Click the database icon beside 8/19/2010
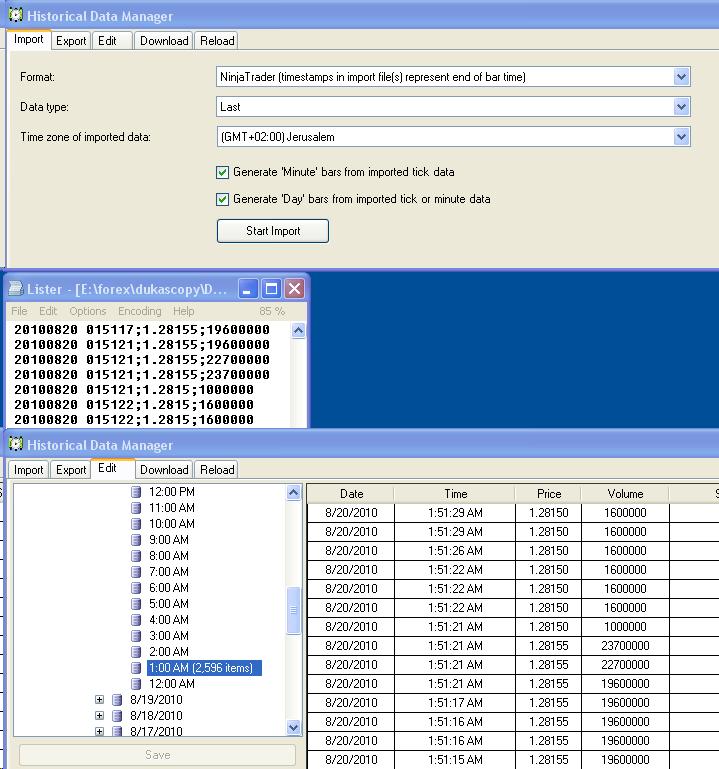 (117, 700)
